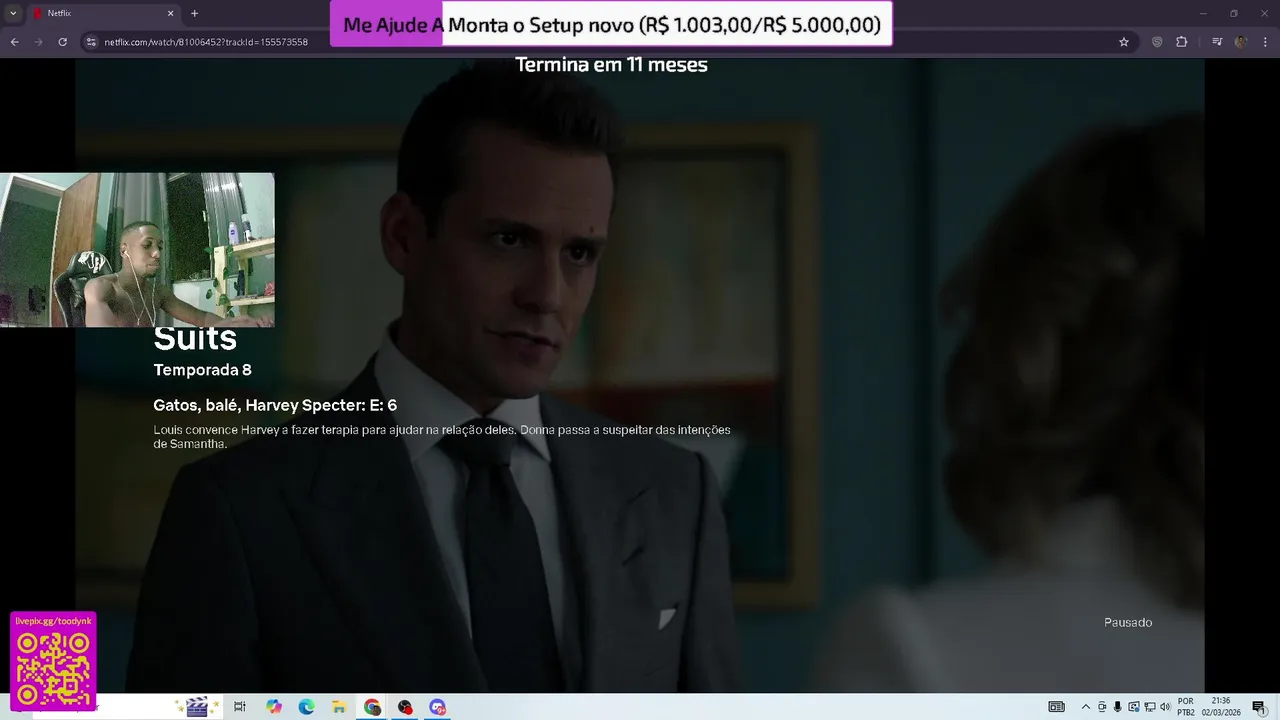1280x720 pixels.
Task: Open Microsoft Edge from taskbar
Action: (307, 707)
